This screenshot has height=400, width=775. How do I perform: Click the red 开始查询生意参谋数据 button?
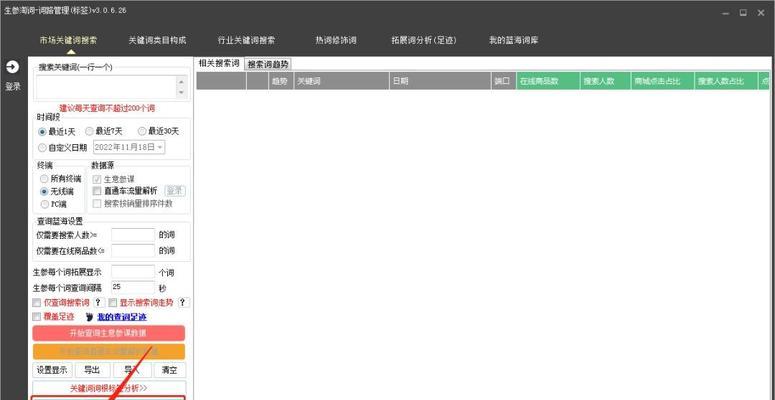coord(109,333)
